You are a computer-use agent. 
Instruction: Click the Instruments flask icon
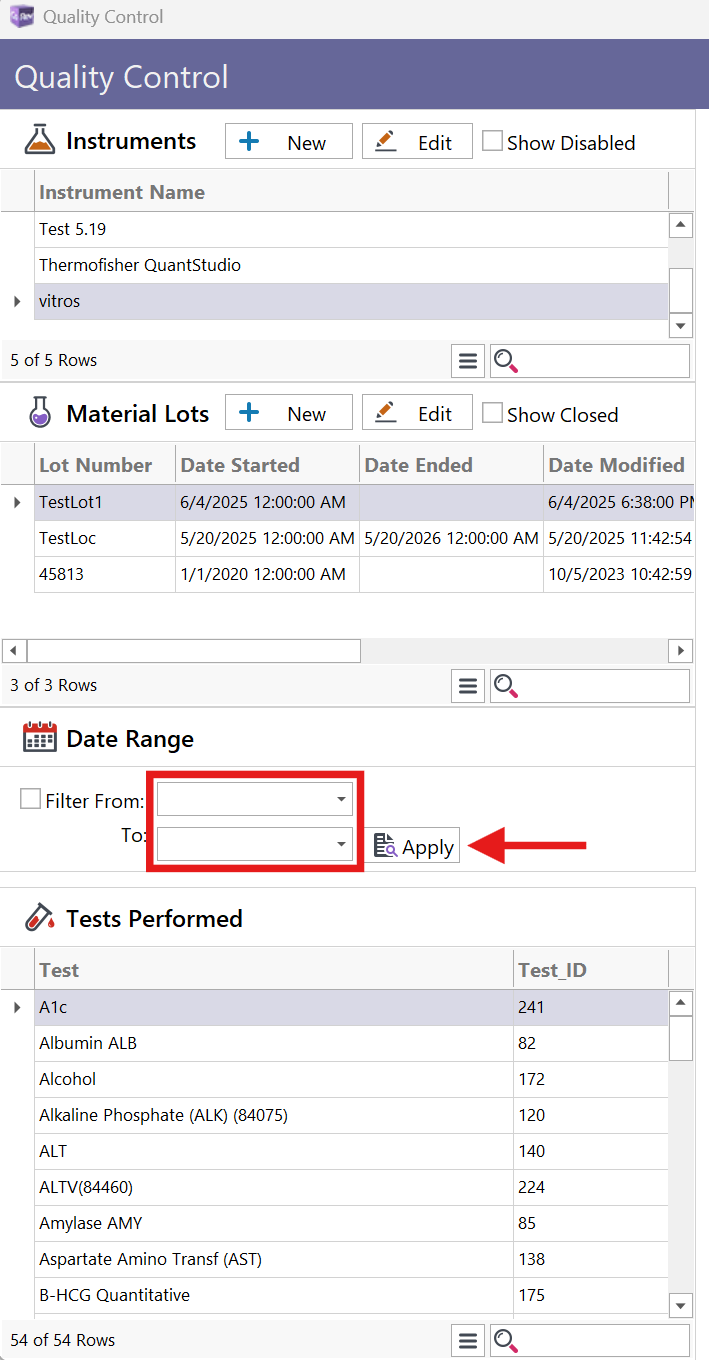point(40,141)
